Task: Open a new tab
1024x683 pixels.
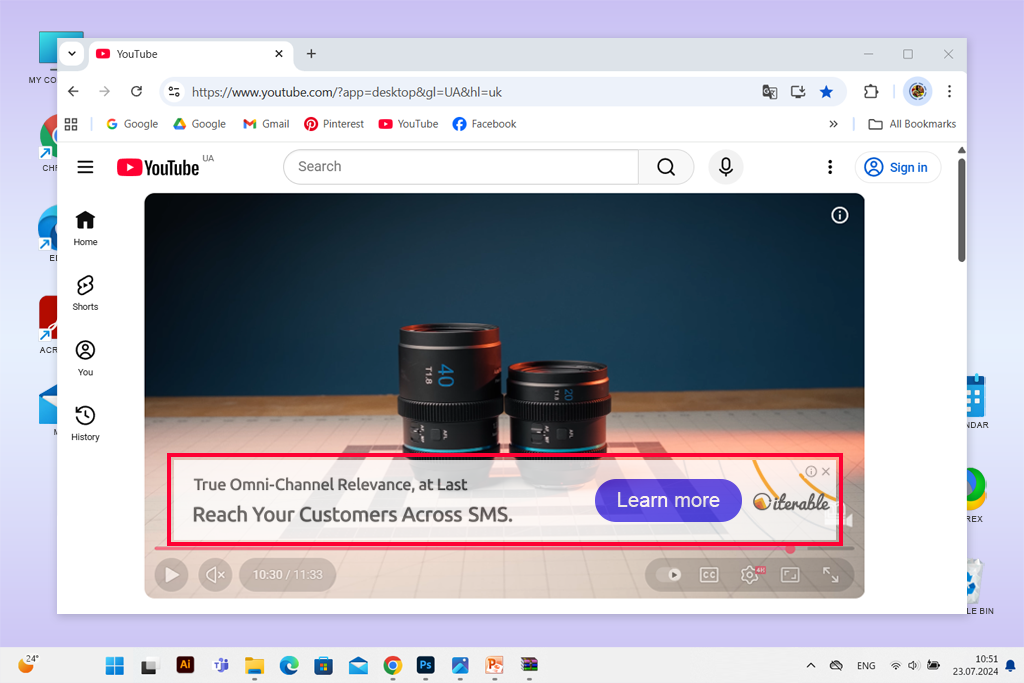Action: (312, 54)
